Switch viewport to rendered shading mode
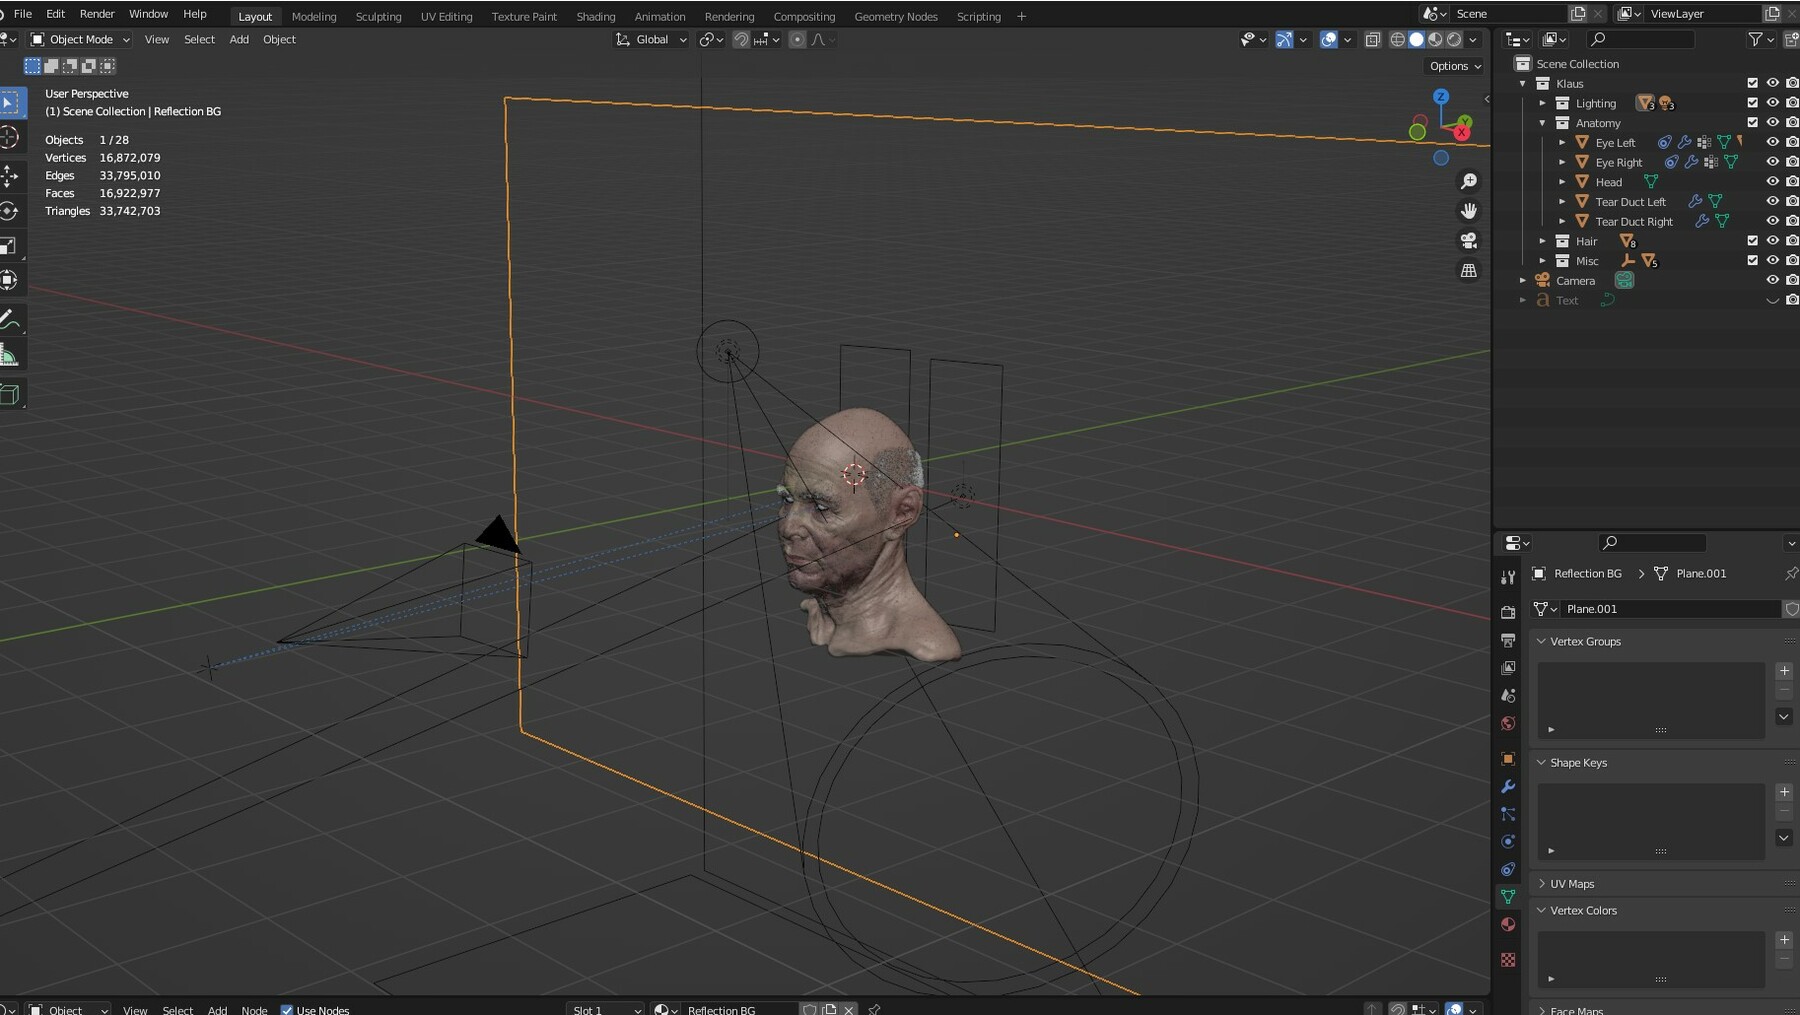The height and width of the screenshot is (1015, 1800). coord(1455,40)
